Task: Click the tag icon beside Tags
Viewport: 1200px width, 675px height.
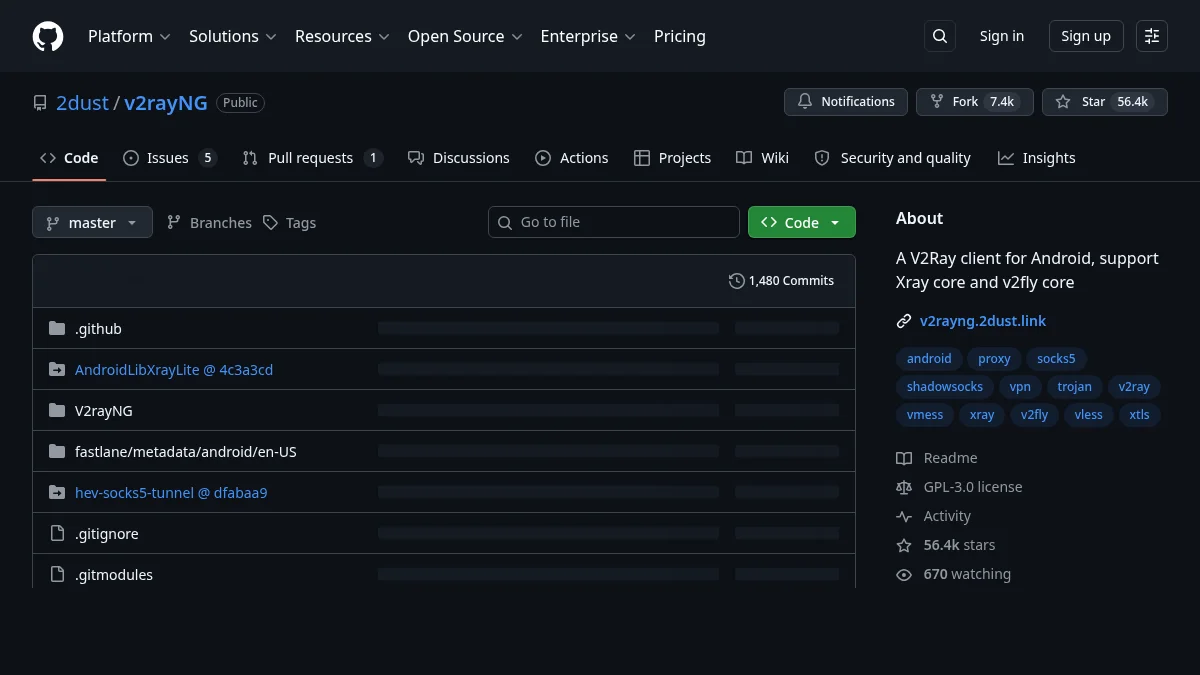Action: coord(270,222)
